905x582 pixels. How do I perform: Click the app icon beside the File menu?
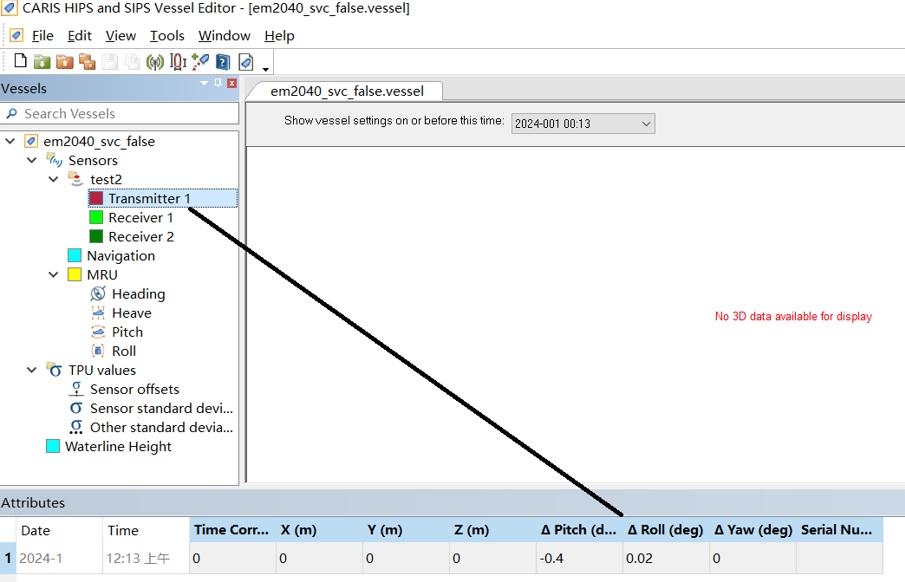point(16,36)
